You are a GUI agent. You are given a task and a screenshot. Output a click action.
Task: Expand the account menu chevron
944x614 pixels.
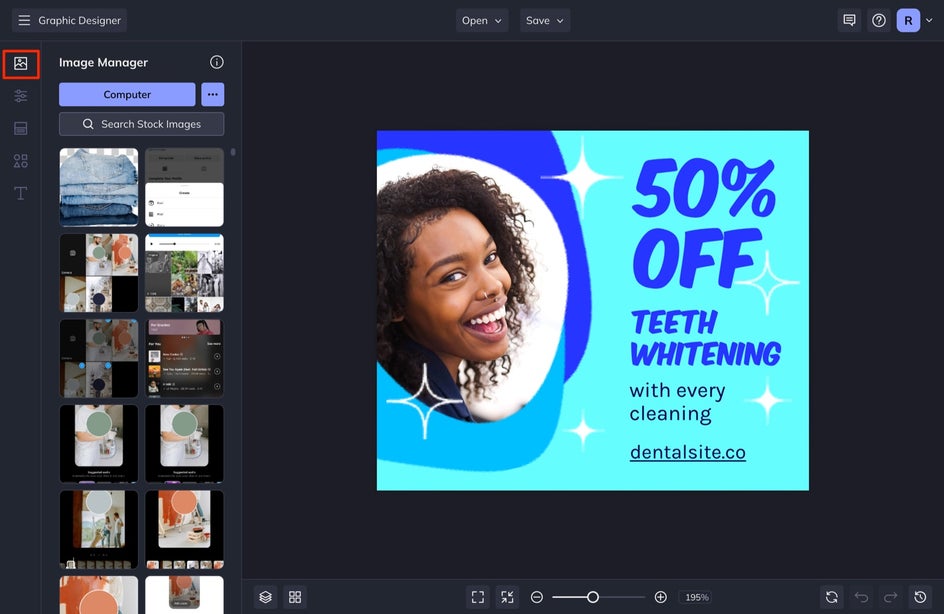[x=929, y=20]
